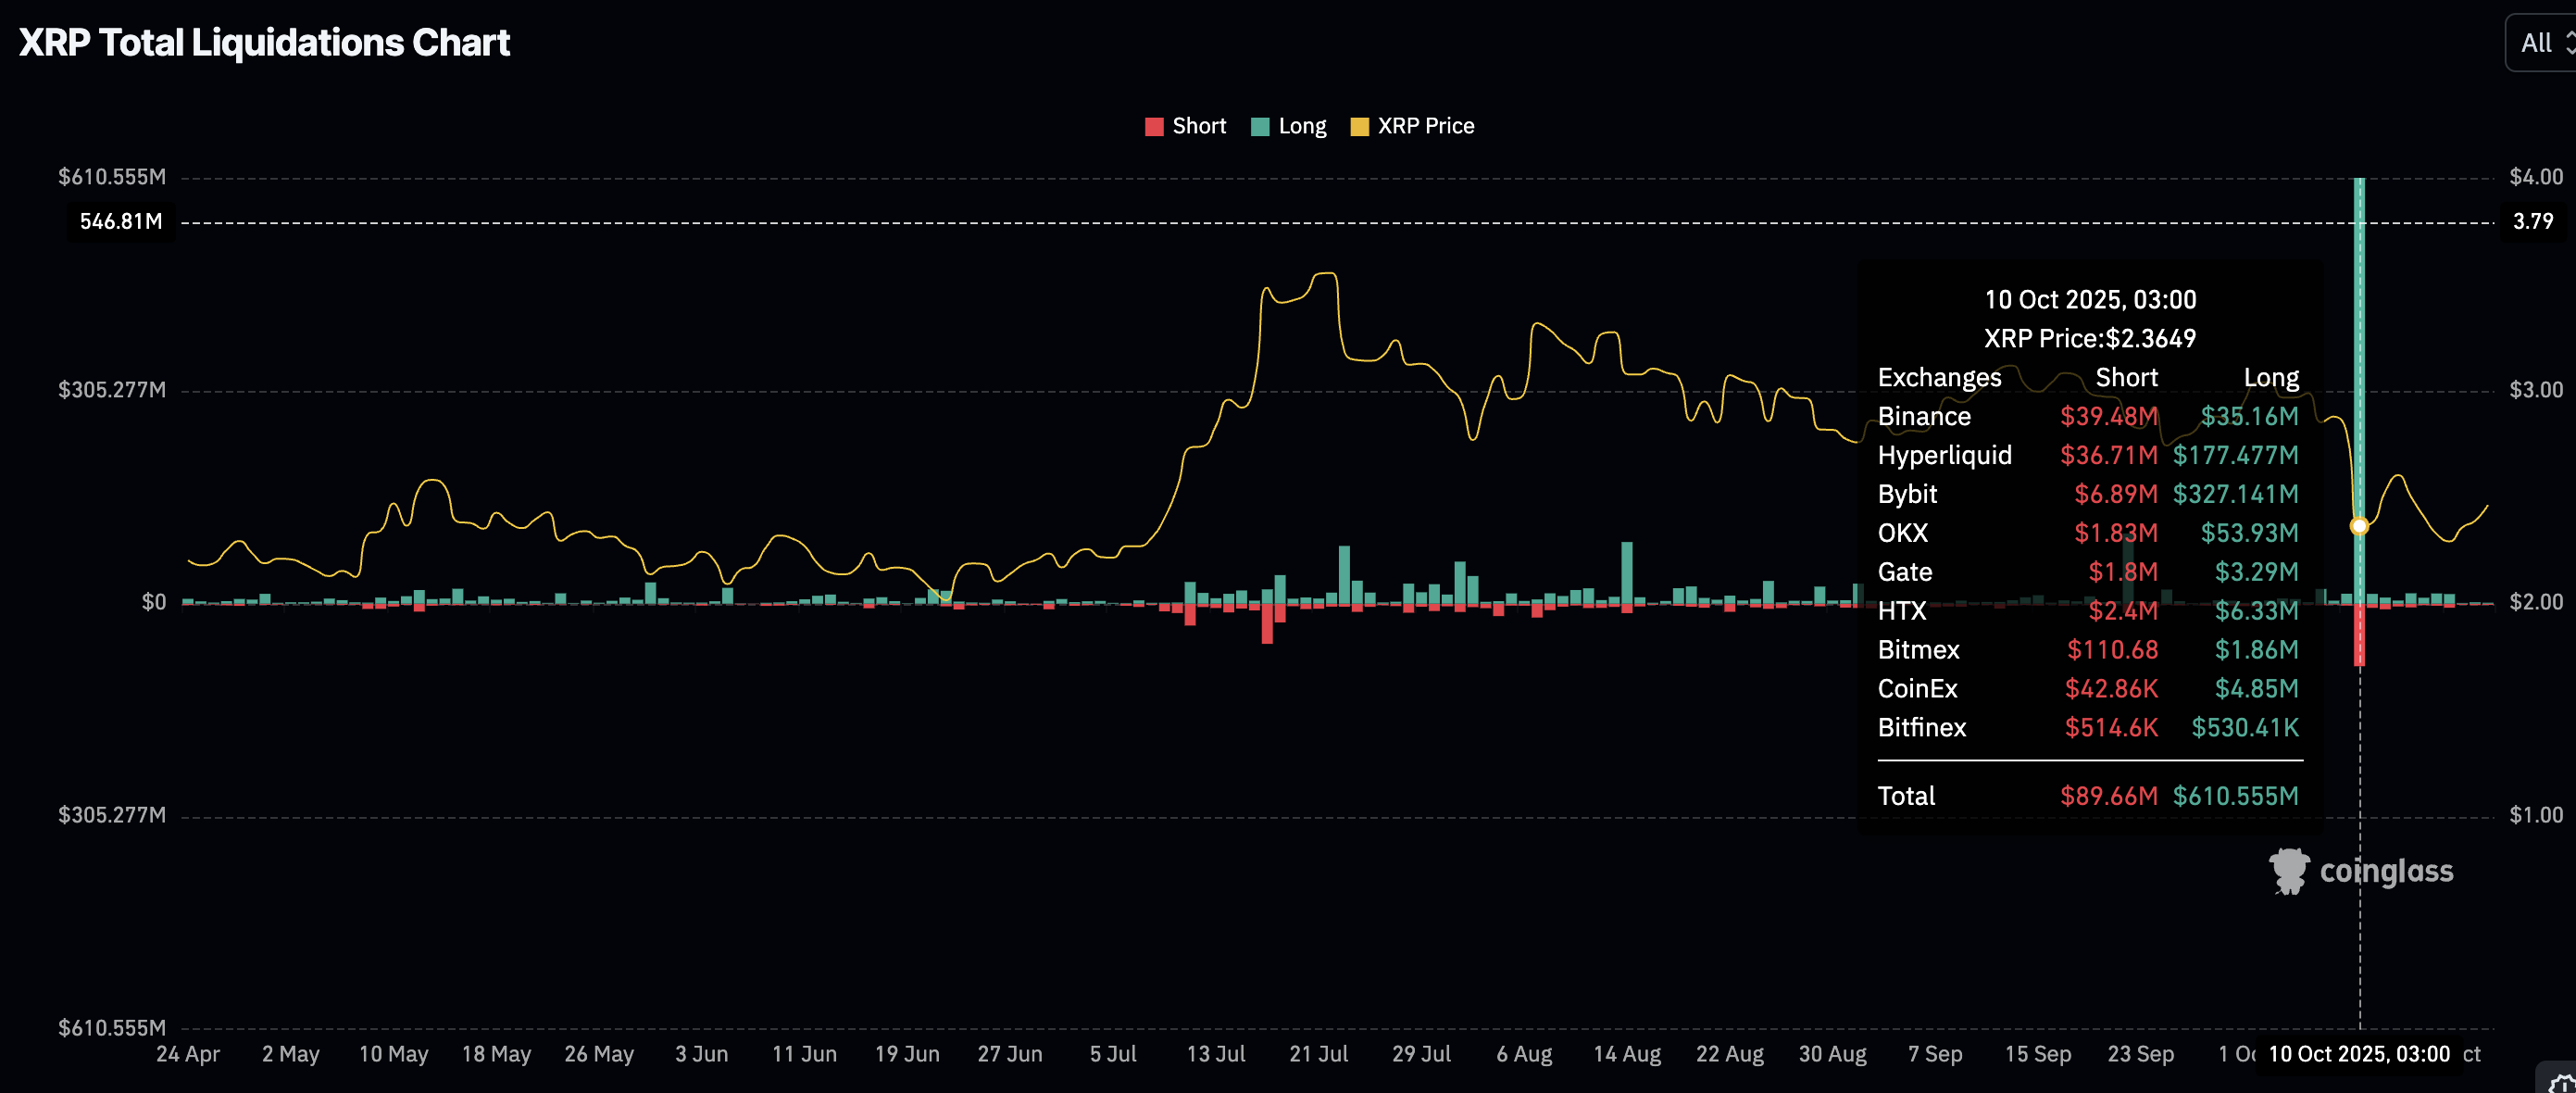2576x1093 pixels.
Task: Click the Bybit row in tooltip
Action: tap(2087, 494)
